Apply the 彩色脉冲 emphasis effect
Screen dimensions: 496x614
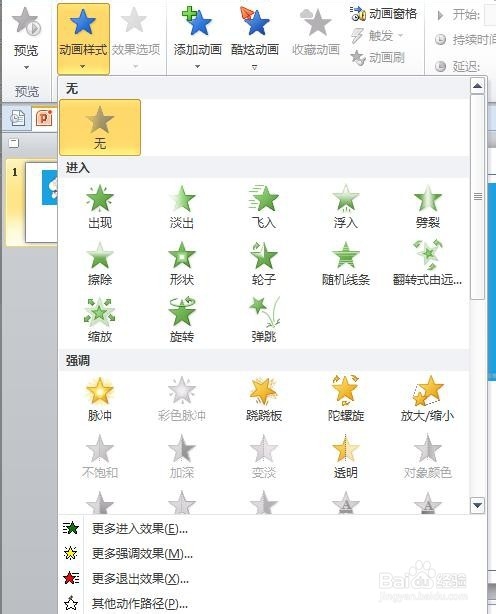tap(182, 399)
